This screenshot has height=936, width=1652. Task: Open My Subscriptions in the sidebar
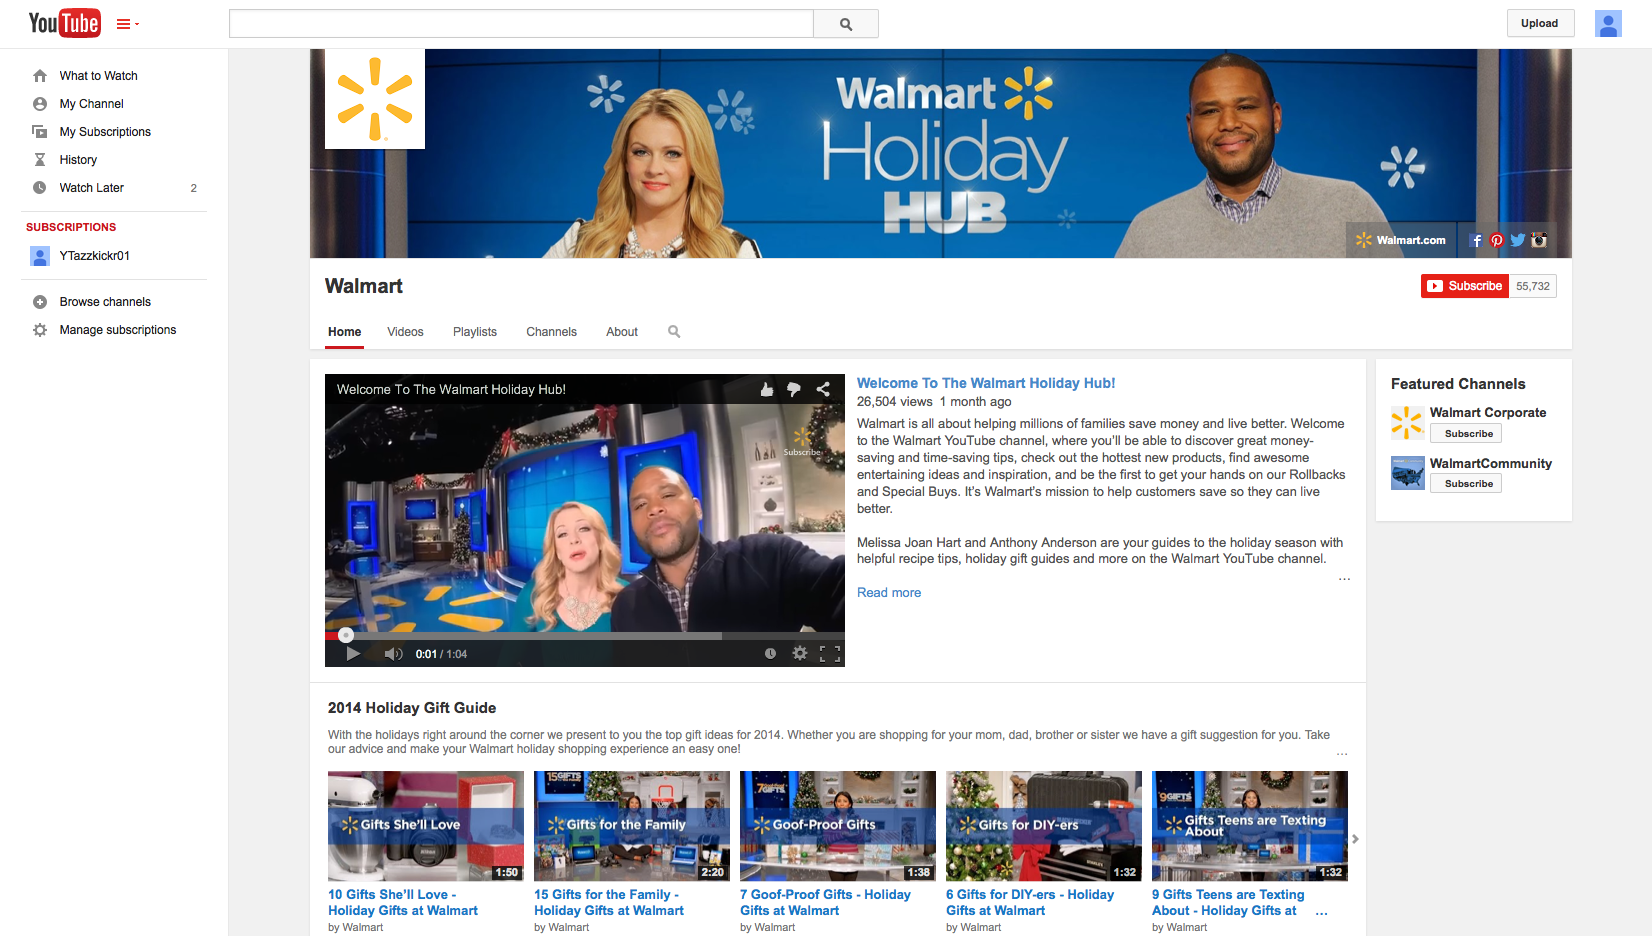pos(105,132)
